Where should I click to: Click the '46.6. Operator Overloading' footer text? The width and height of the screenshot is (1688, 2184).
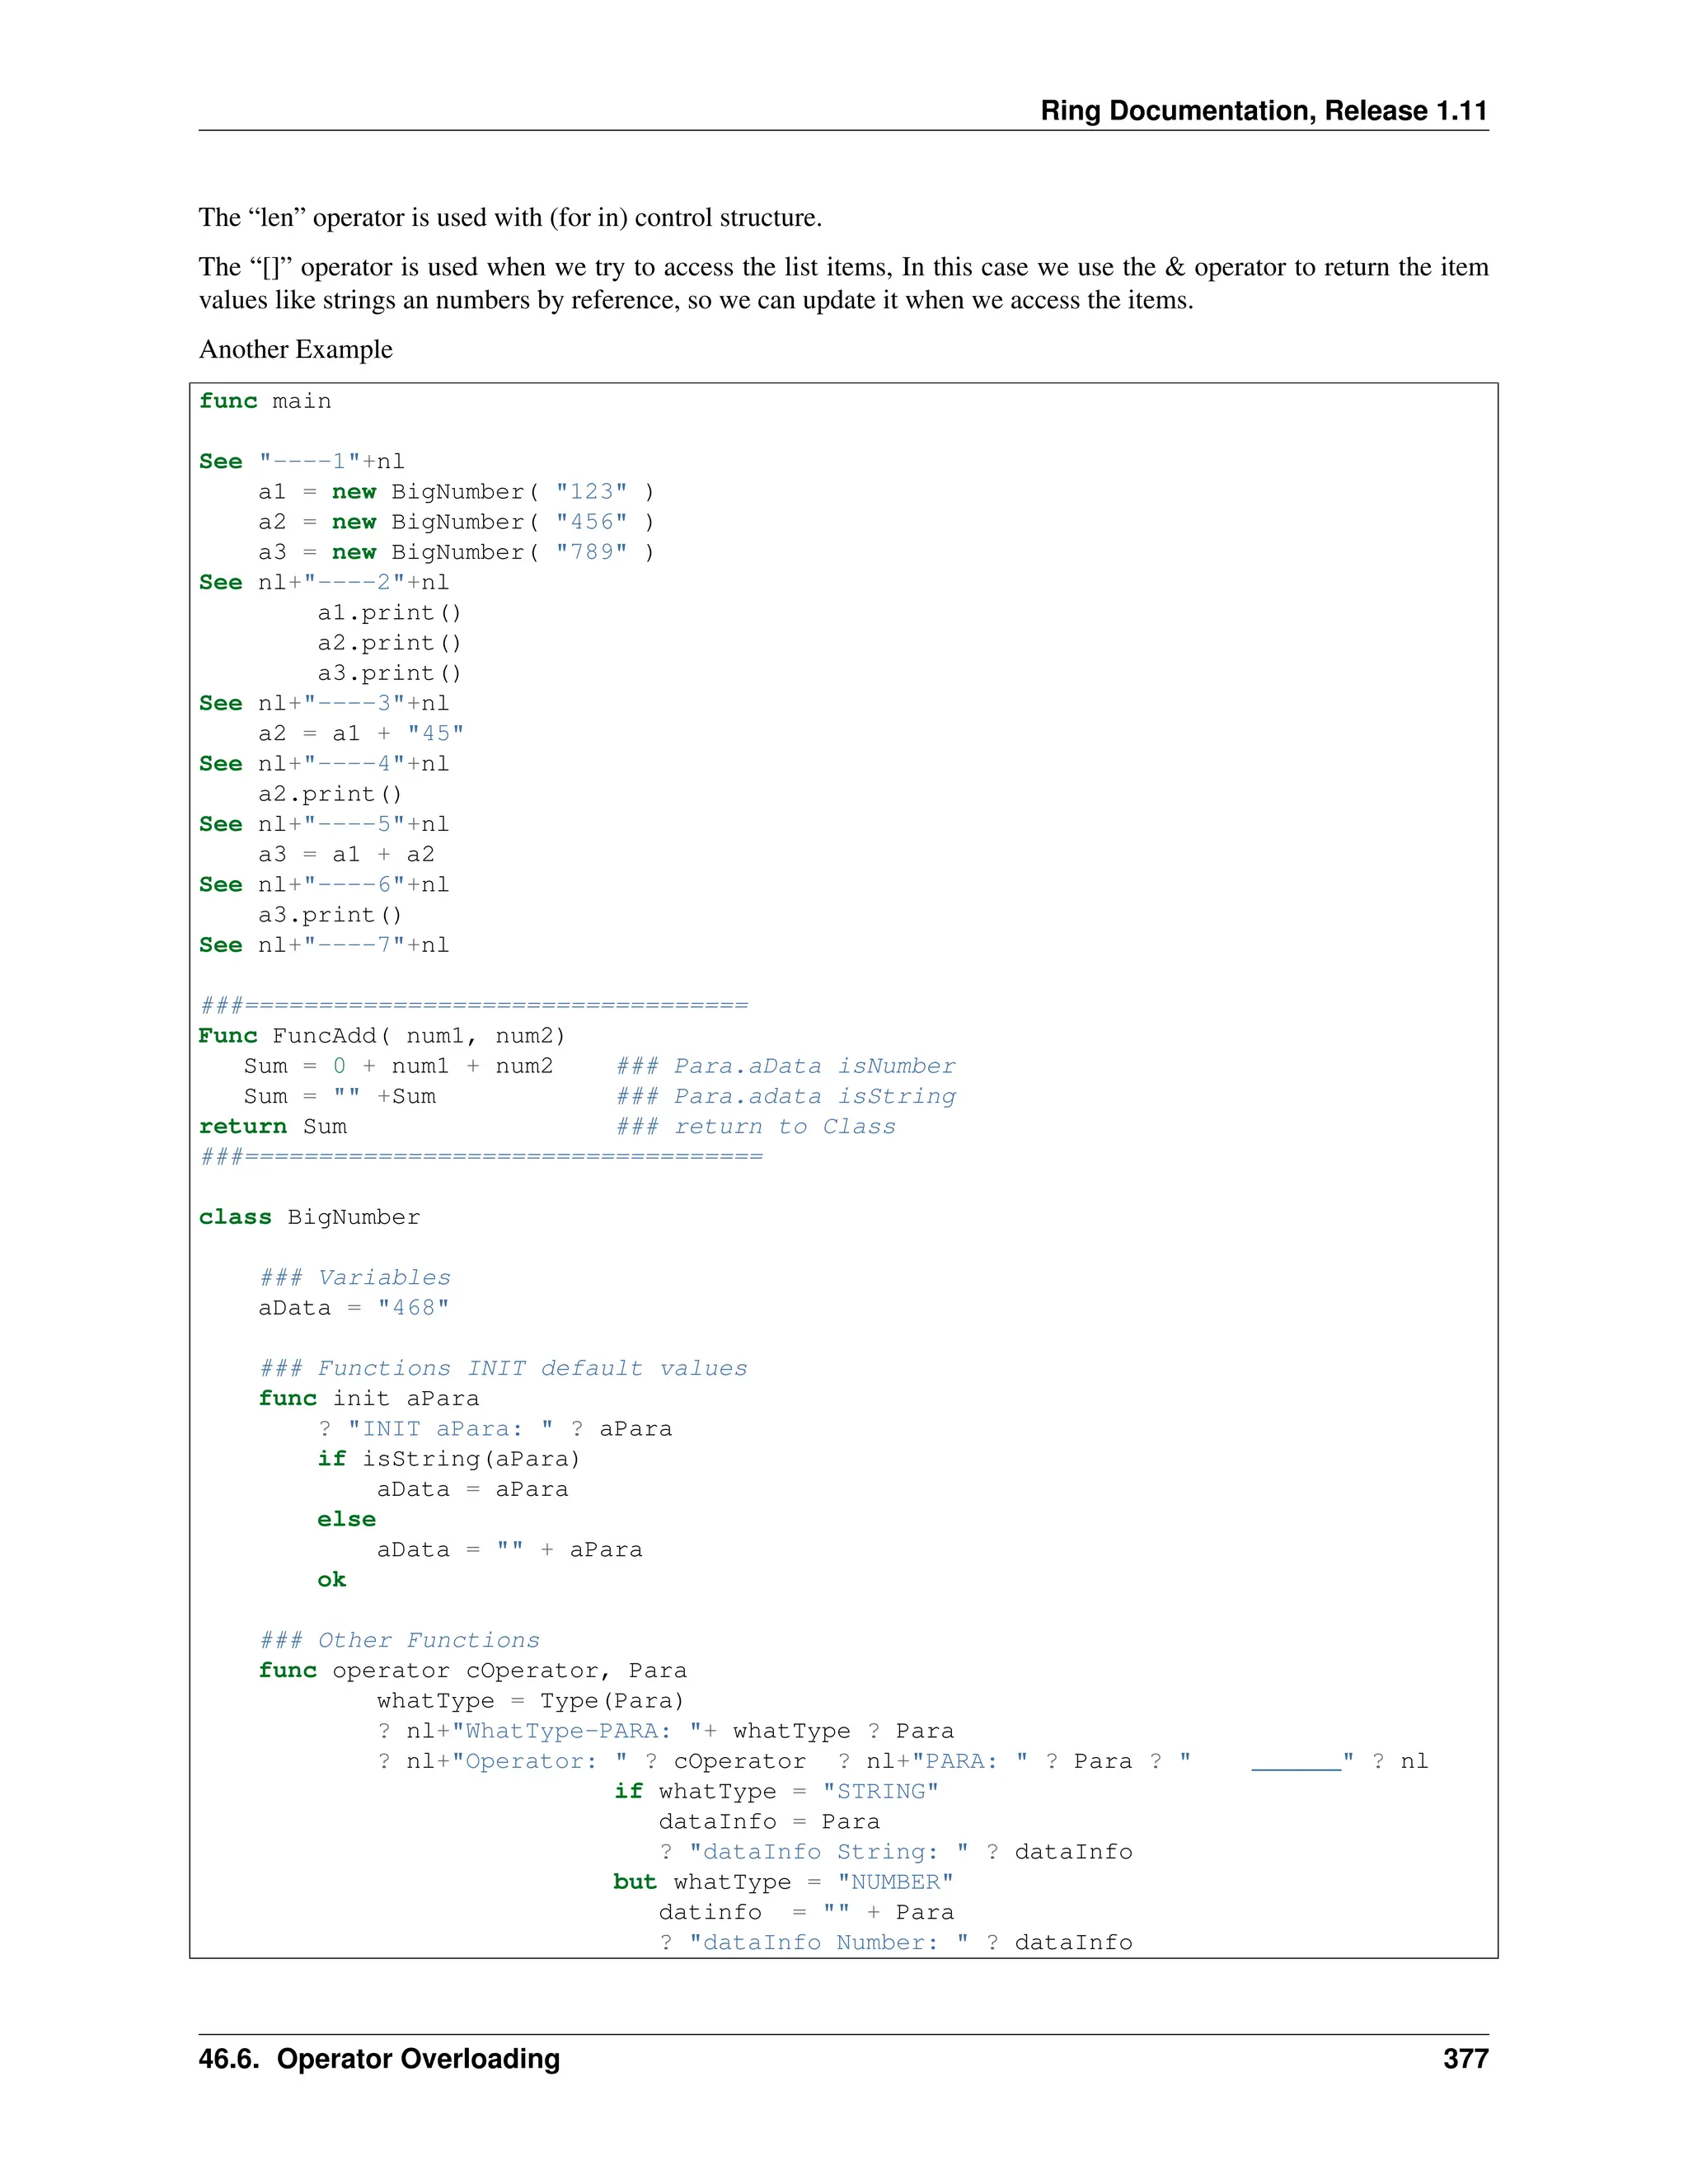click(x=379, y=2058)
